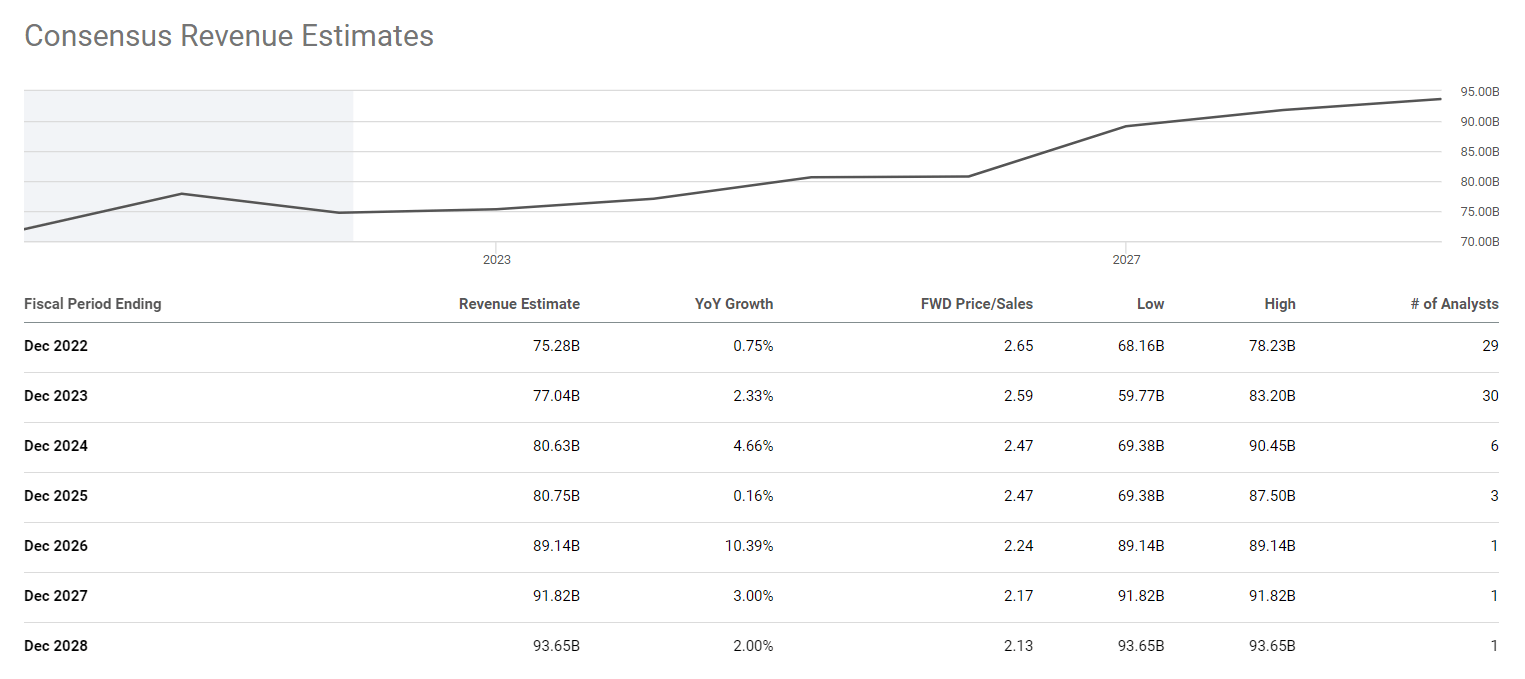
Task: Select the Dec 2024 row label
Action: click(56, 446)
